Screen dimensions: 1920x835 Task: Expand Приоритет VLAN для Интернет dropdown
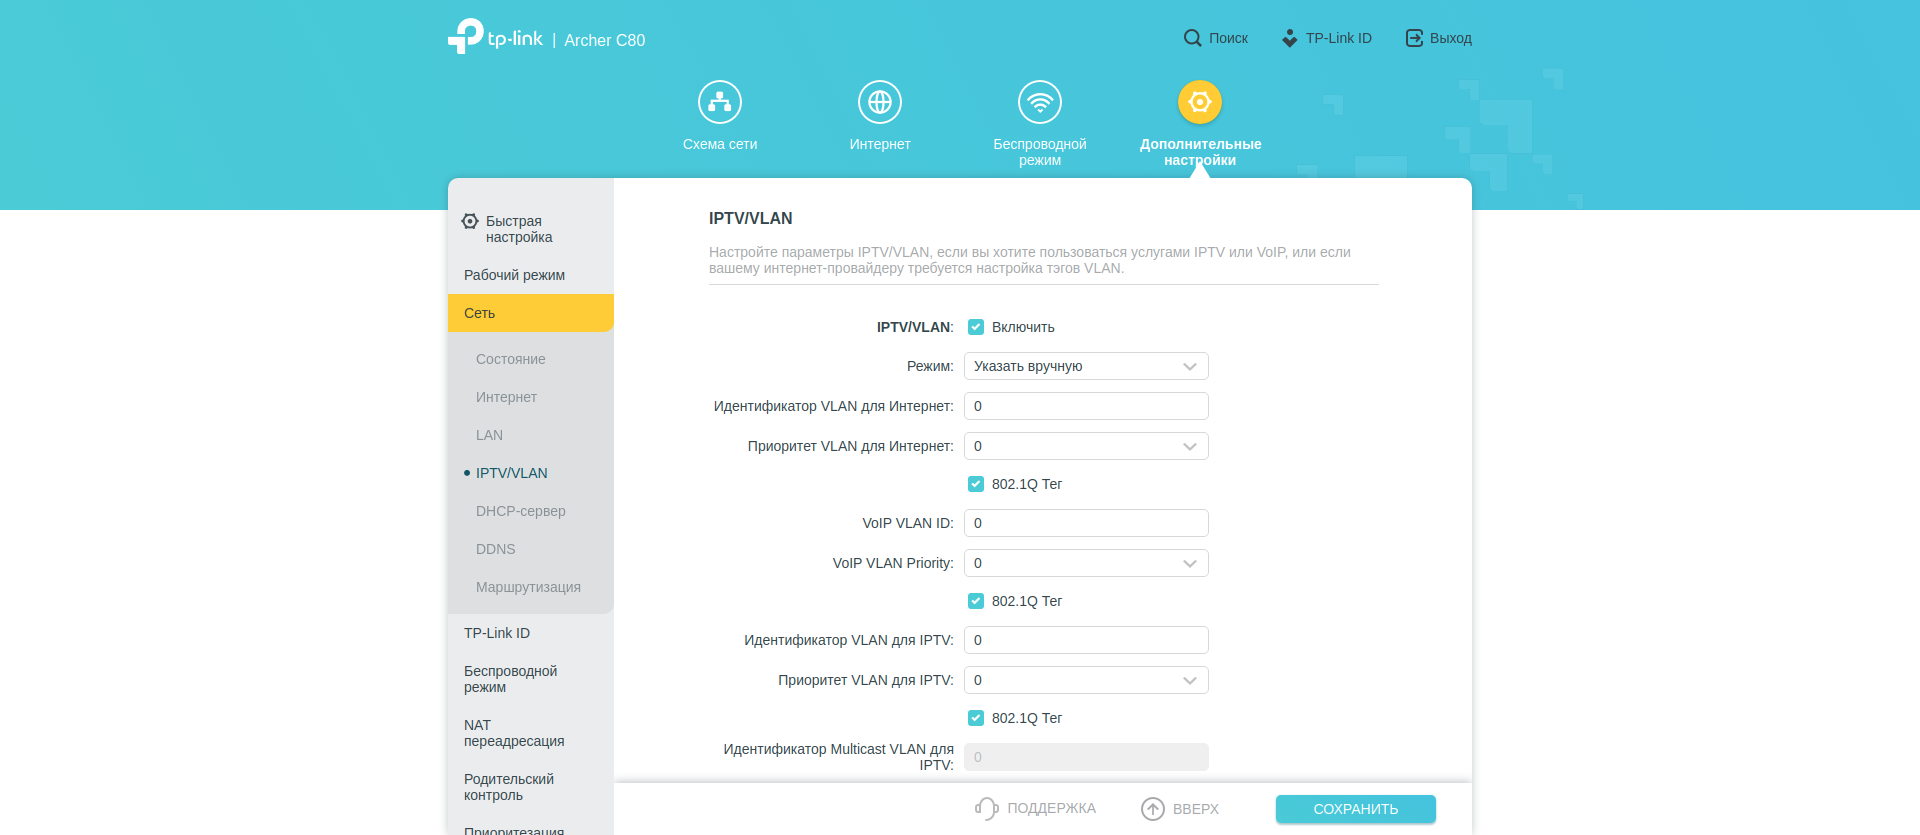pyautogui.click(x=1086, y=446)
